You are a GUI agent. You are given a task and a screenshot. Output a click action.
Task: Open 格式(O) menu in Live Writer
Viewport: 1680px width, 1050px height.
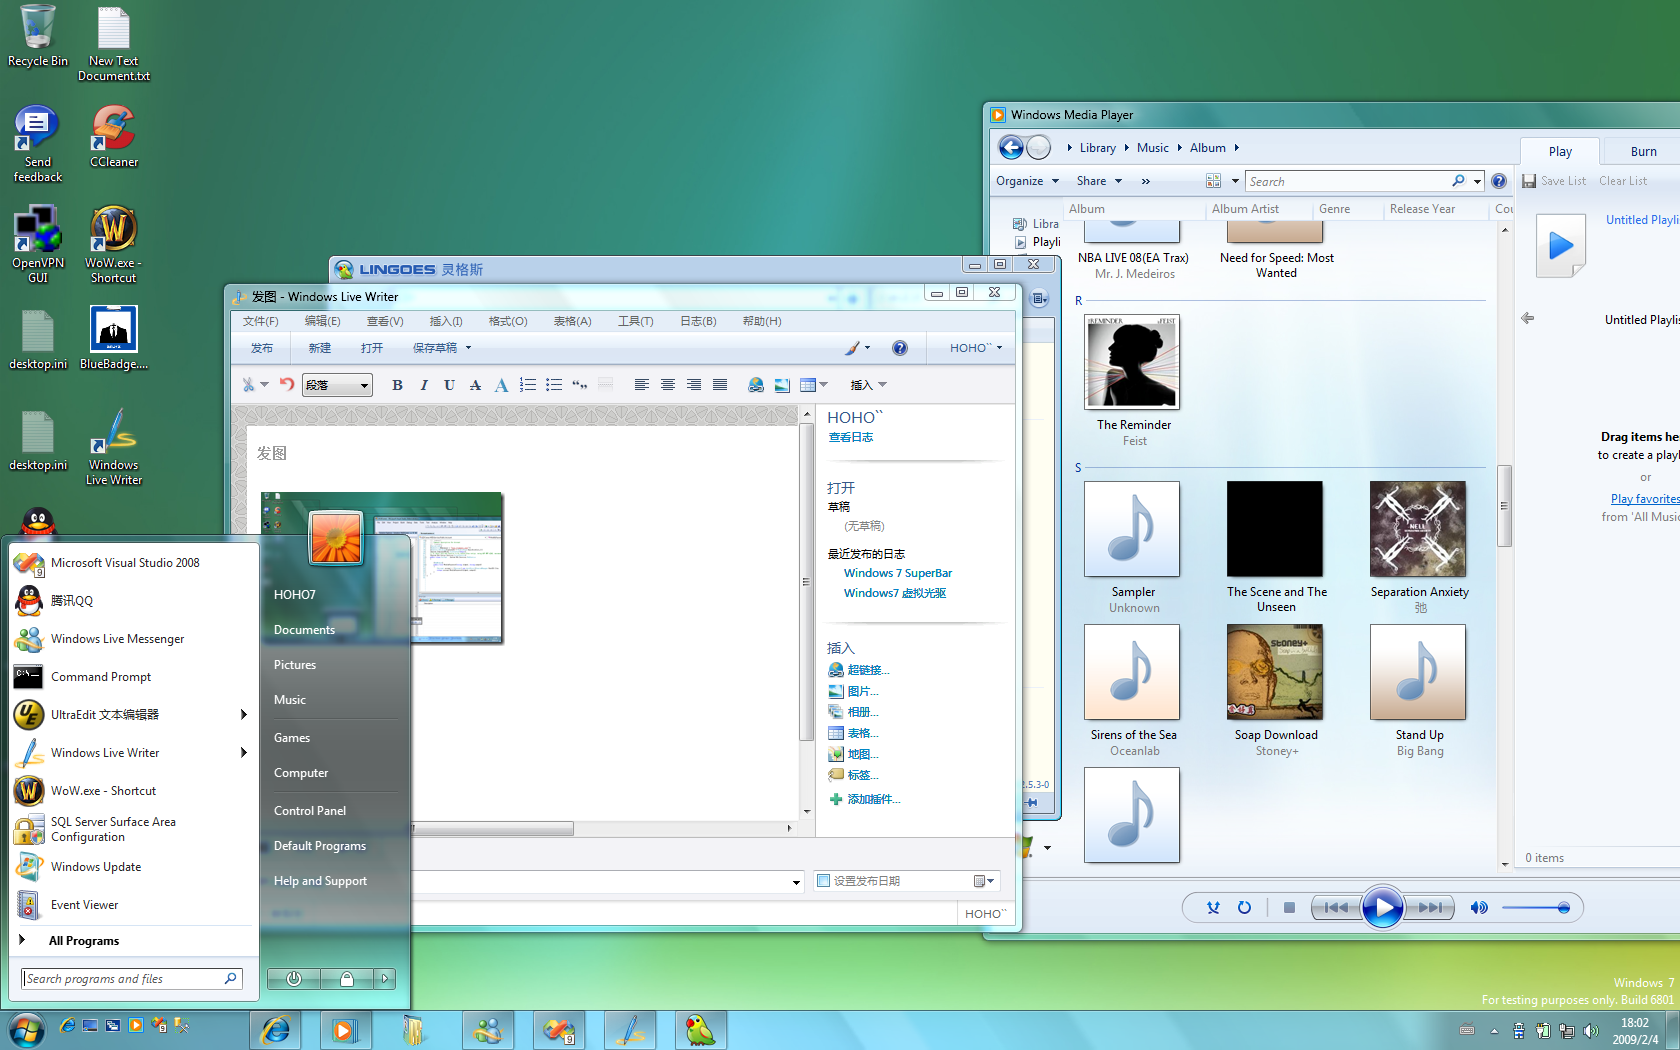tap(508, 321)
